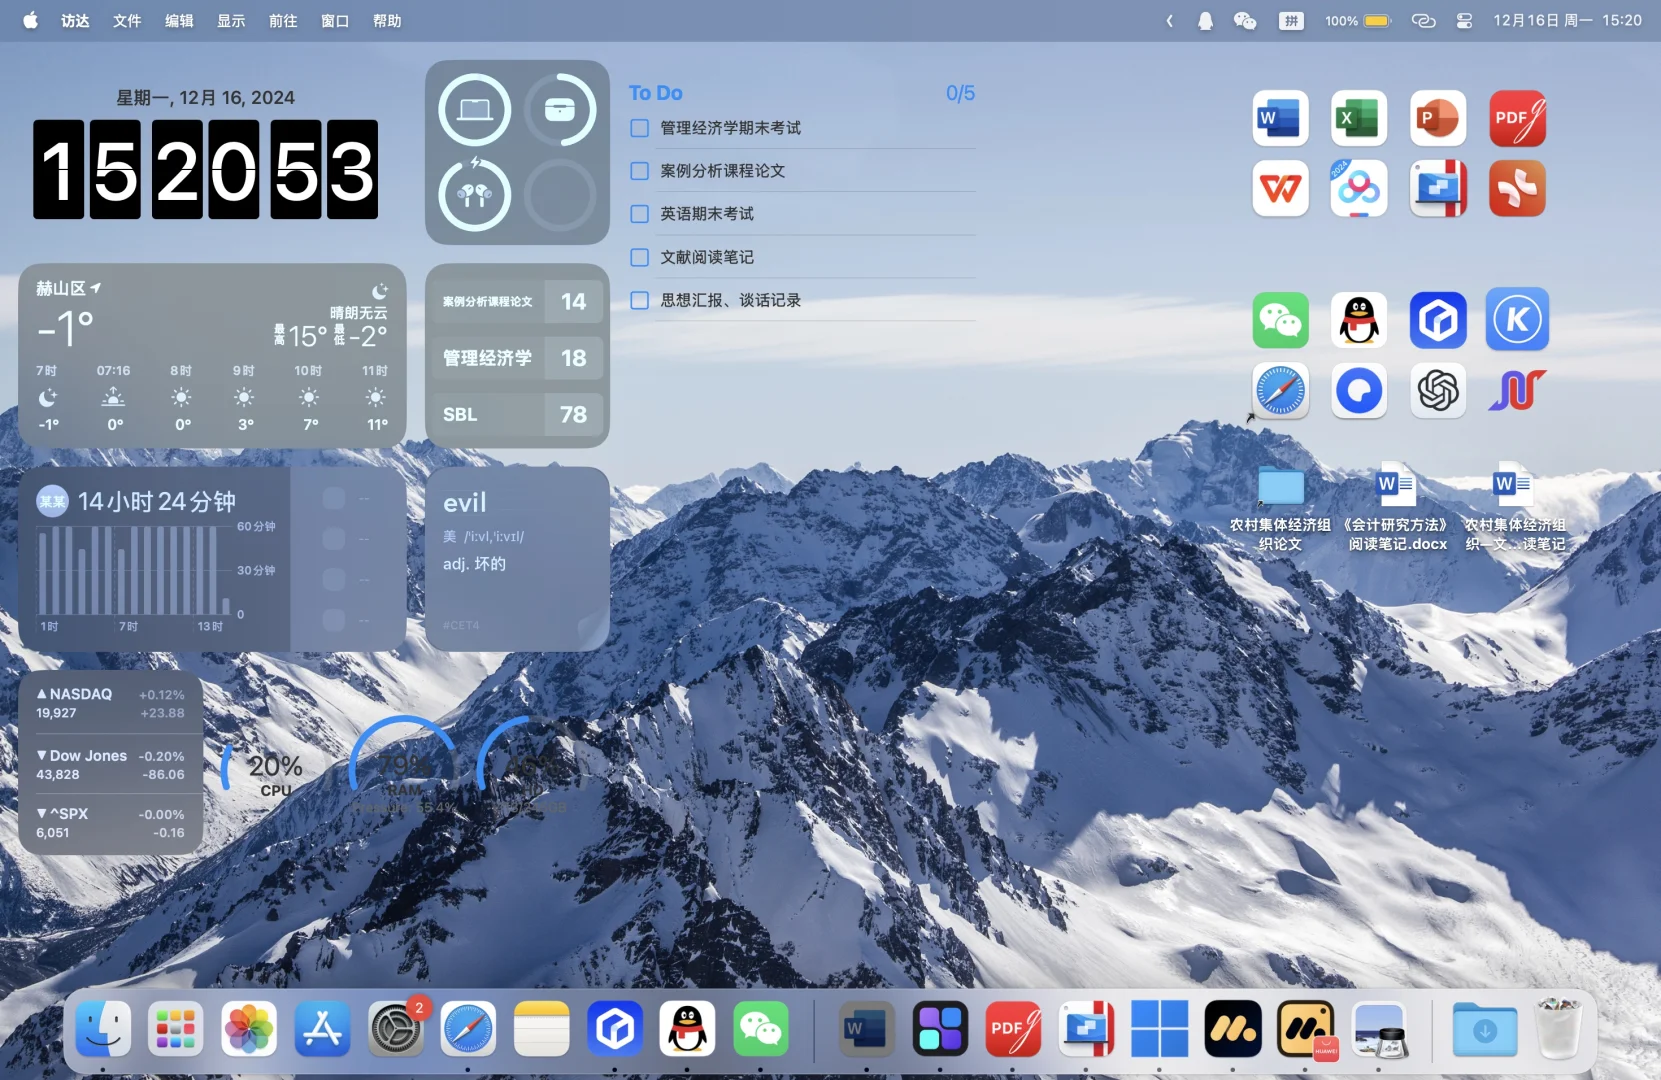The image size is (1661, 1080).
Task: Click the 案例分析课程论文 countdown row showing 14
Action: click(x=518, y=301)
